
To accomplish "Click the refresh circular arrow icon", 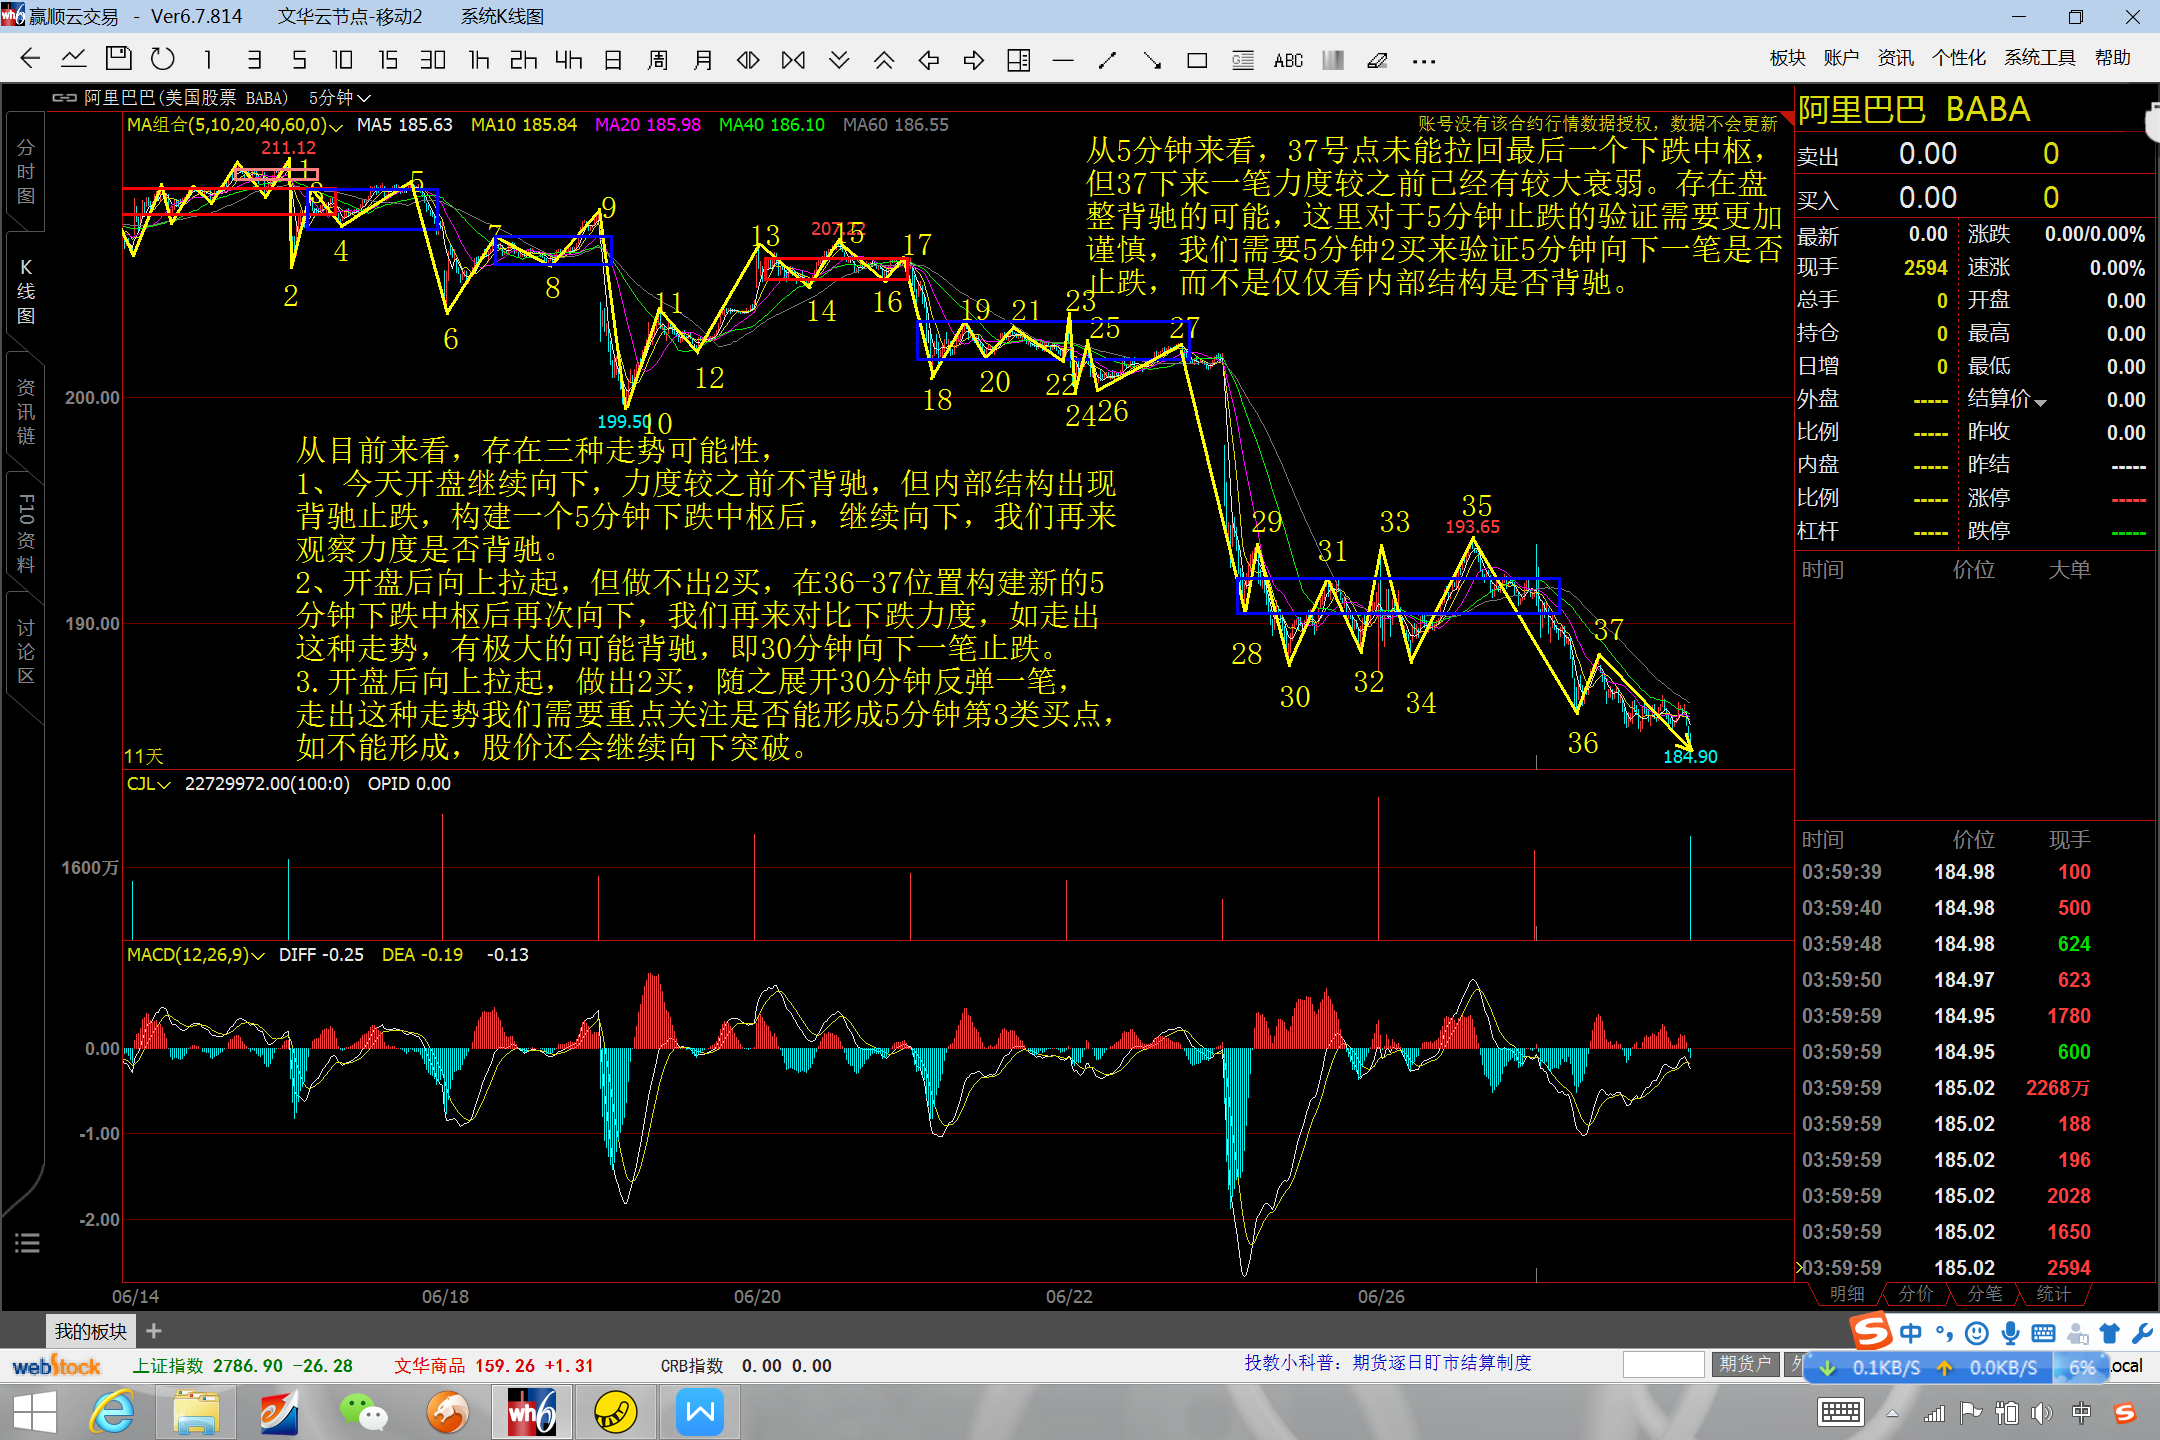I will click(162, 59).
